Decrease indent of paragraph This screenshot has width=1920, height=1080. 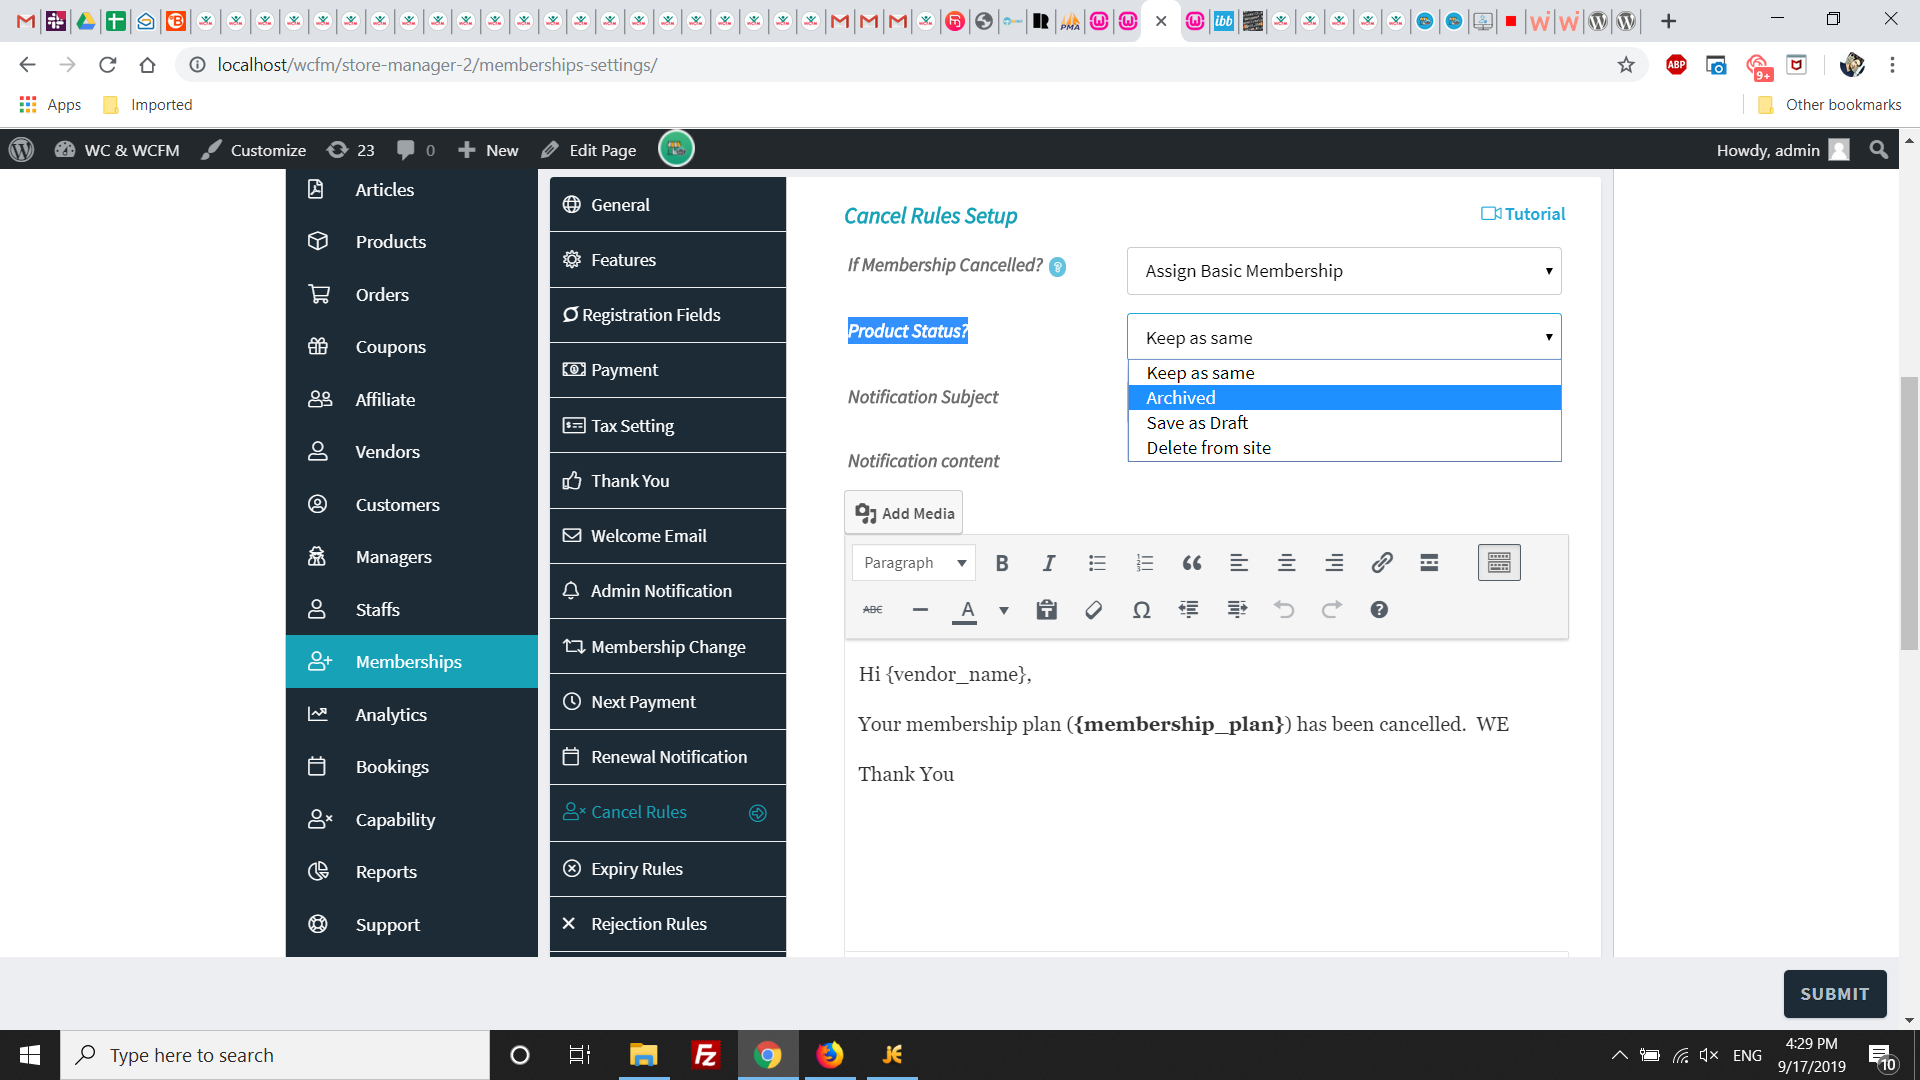click(1189, 610)
